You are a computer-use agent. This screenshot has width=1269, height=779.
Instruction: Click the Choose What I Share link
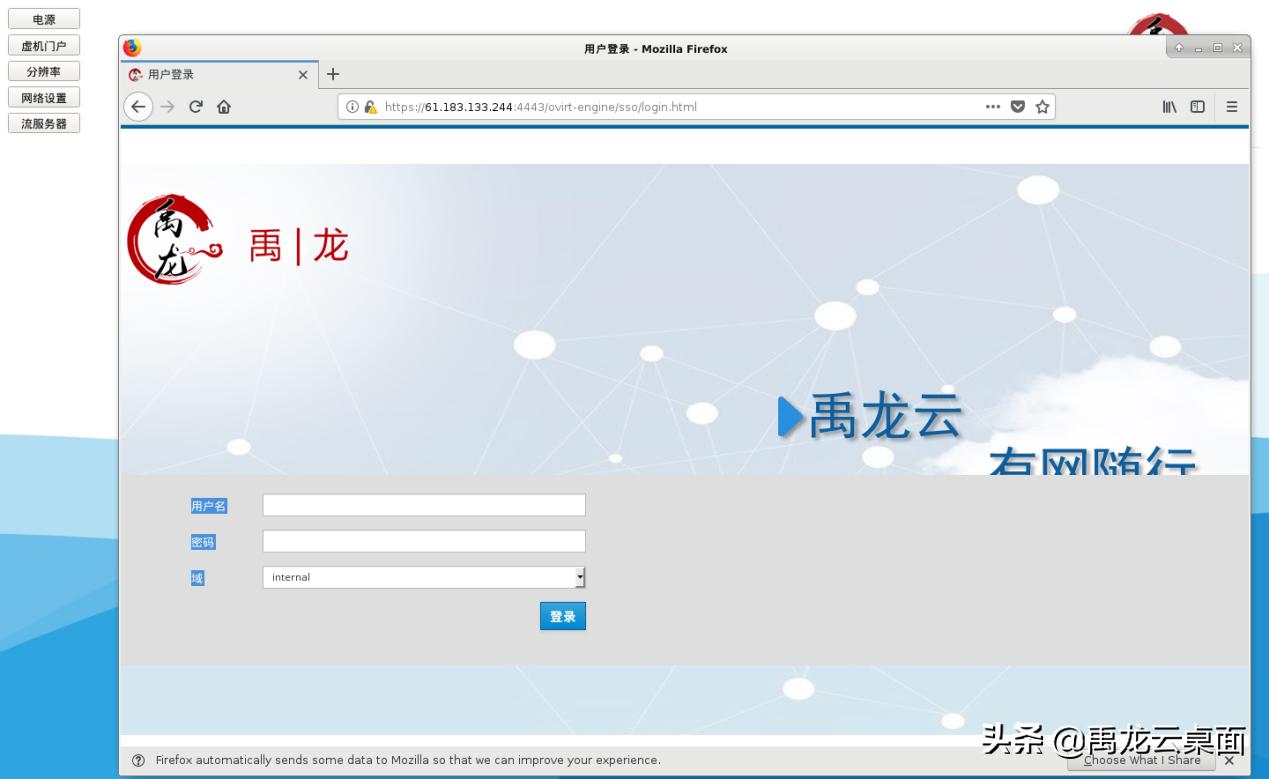[x=1141, y=760]
